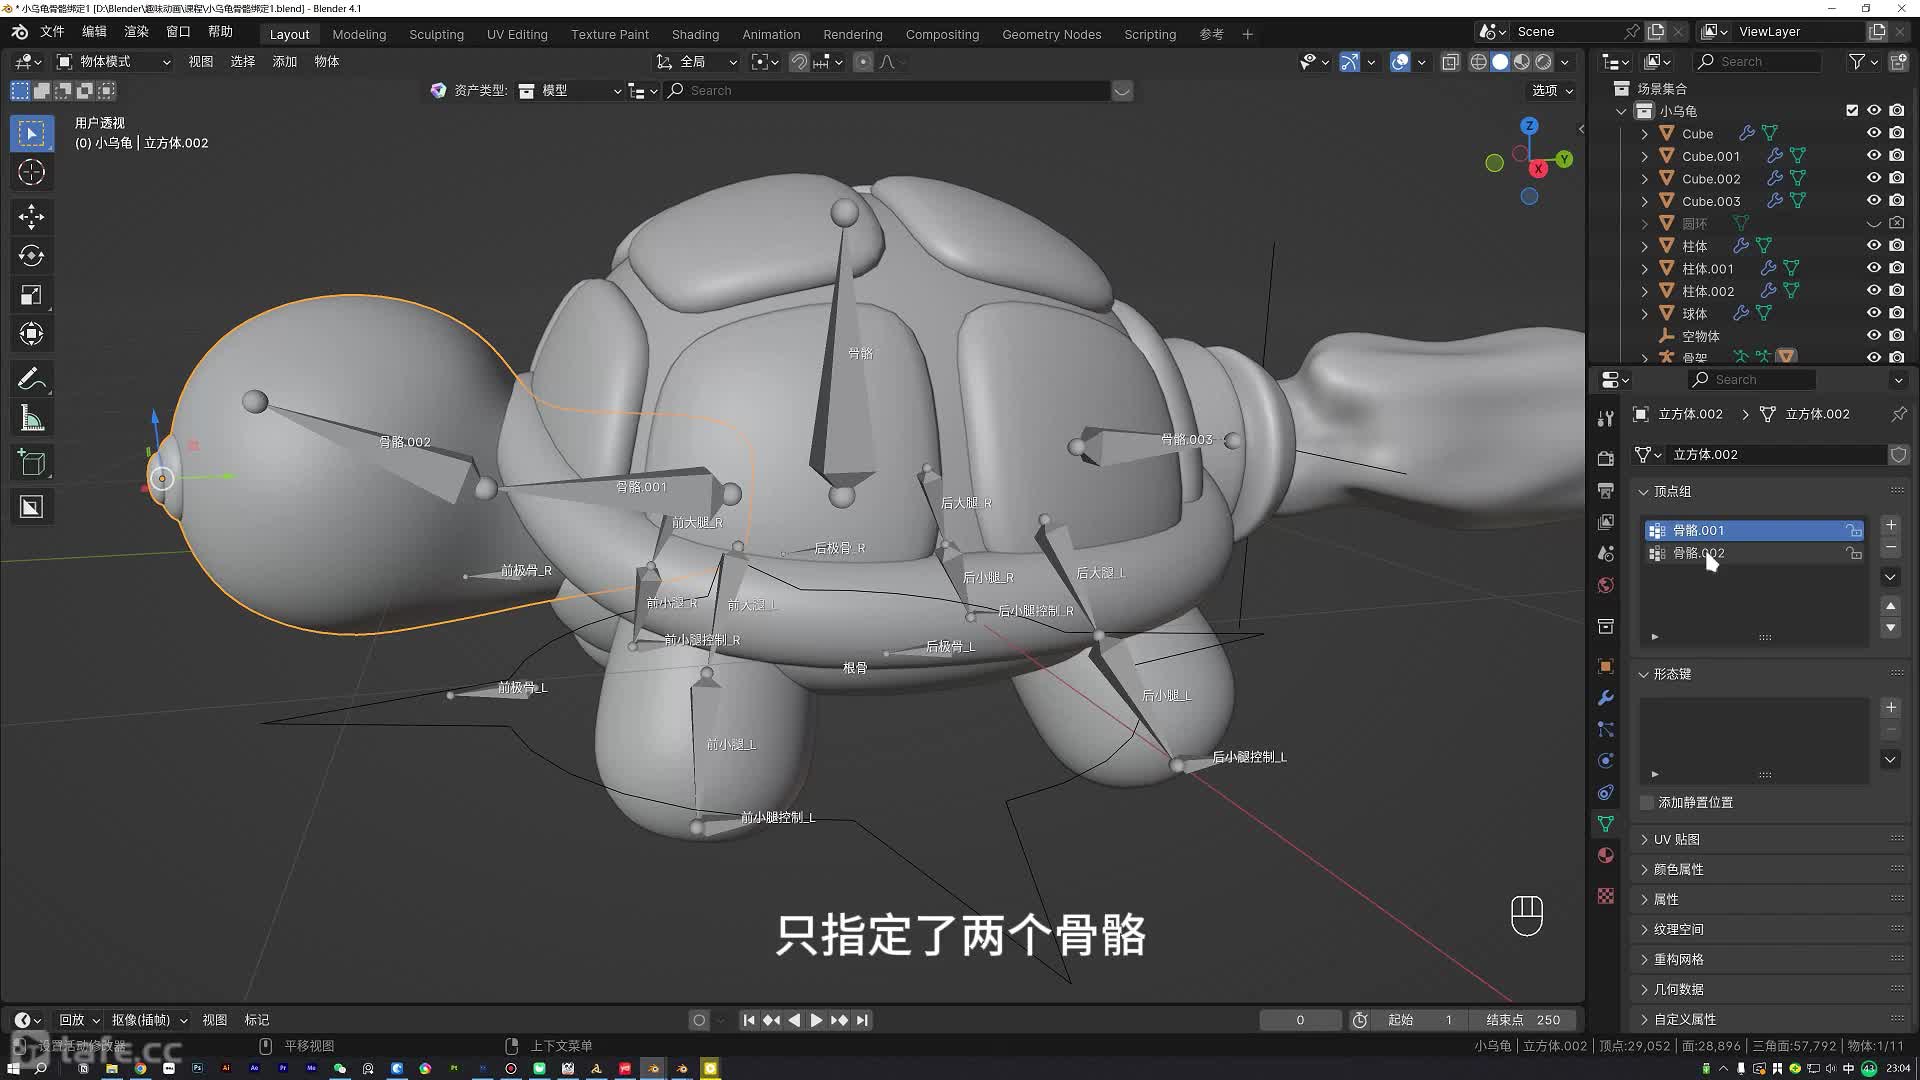Select the Scale tool
The width and height of the screenshot is (1920, 1080).
[31, 295]
